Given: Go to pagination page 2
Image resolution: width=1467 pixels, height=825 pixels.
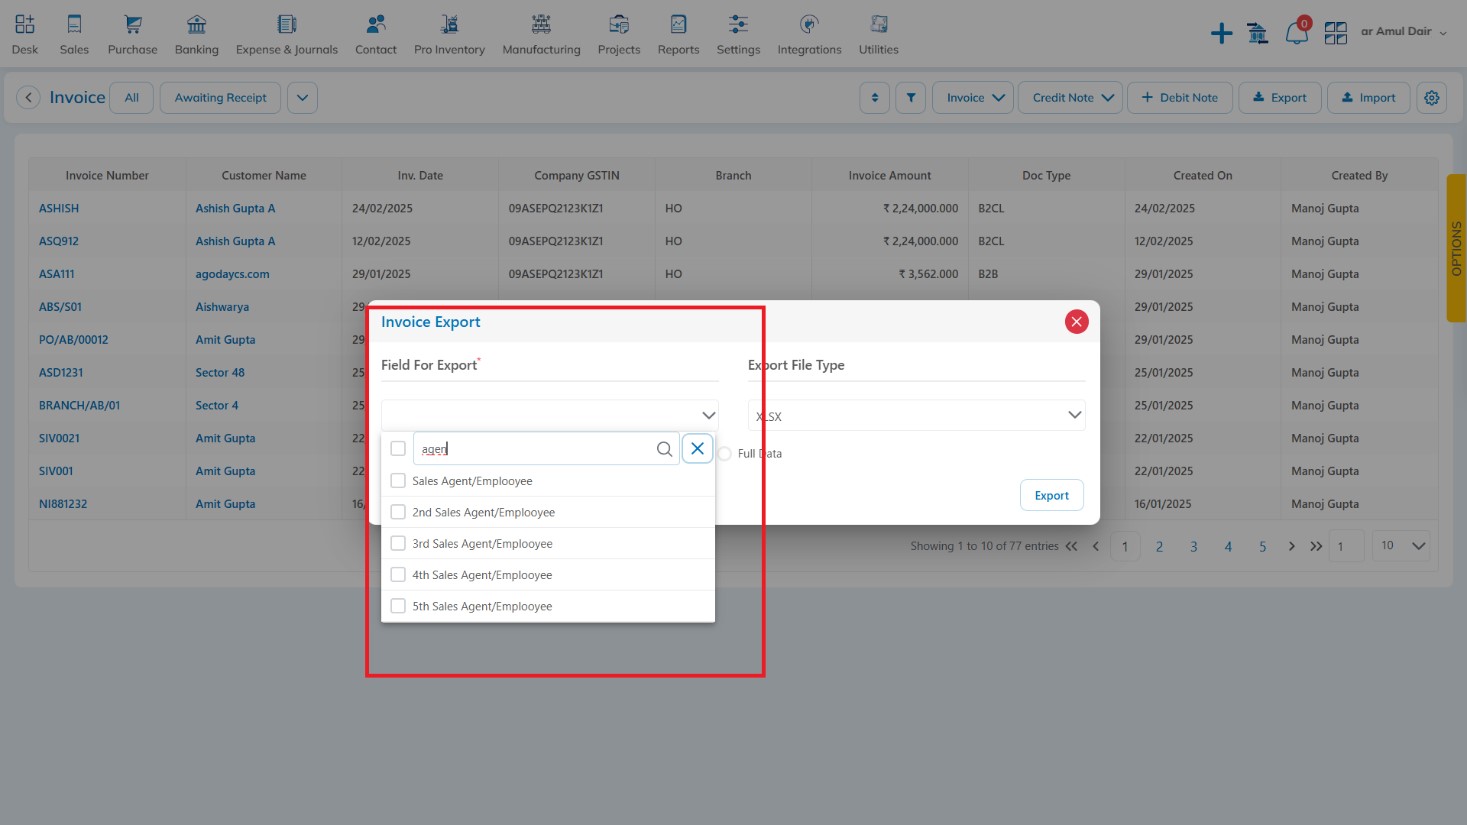Looking at the screenshot, I should pyautogui.click(x=1159, y=547).
